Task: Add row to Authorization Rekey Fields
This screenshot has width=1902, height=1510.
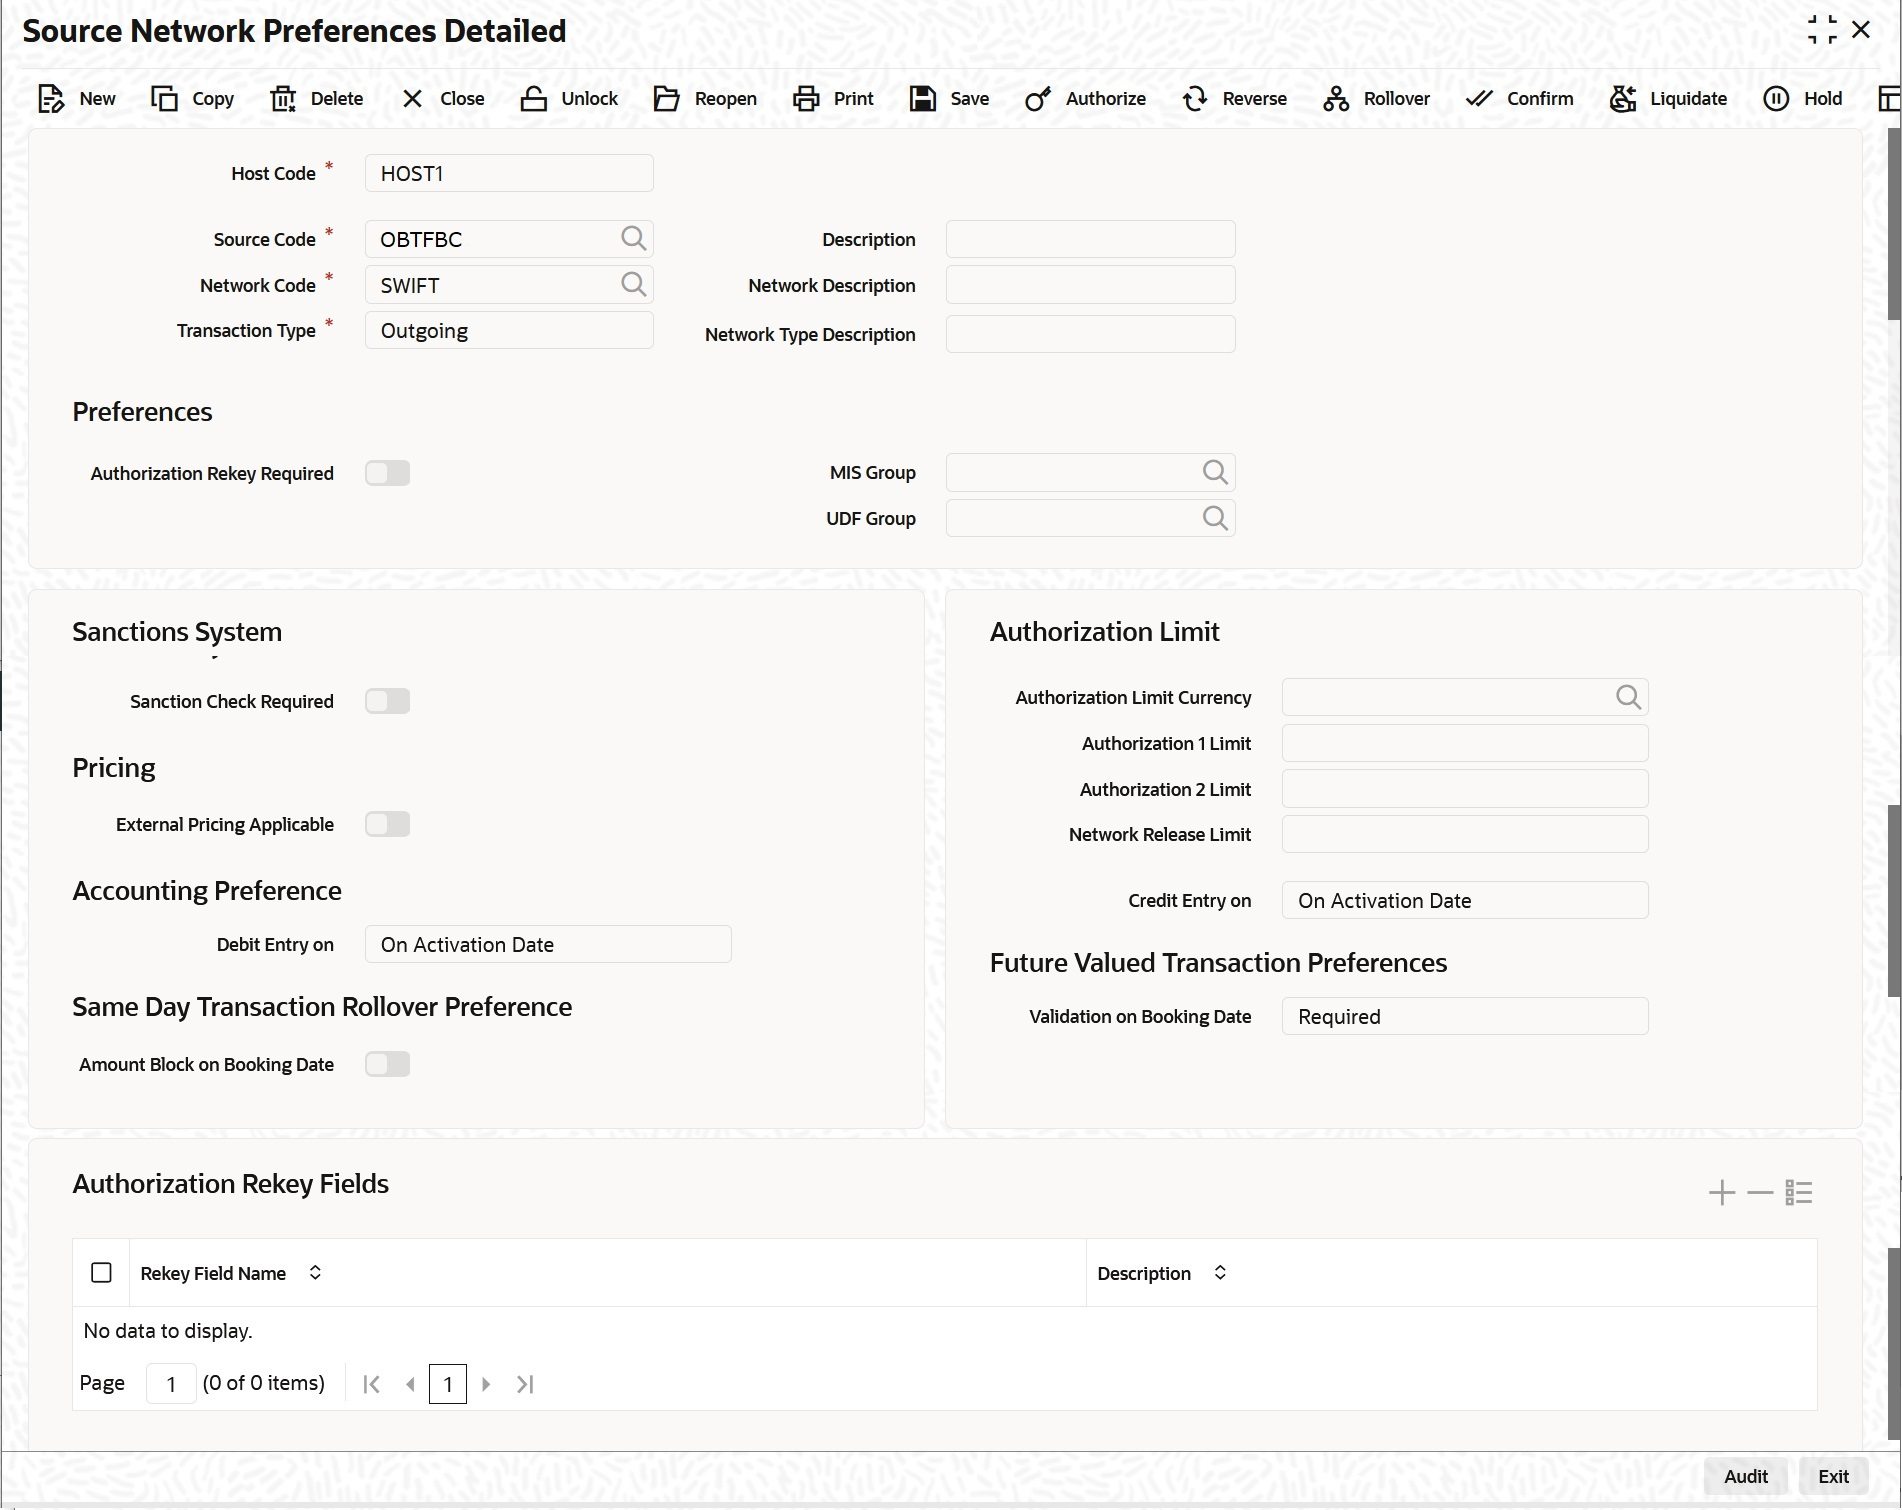Action: pos(1722,1193)
